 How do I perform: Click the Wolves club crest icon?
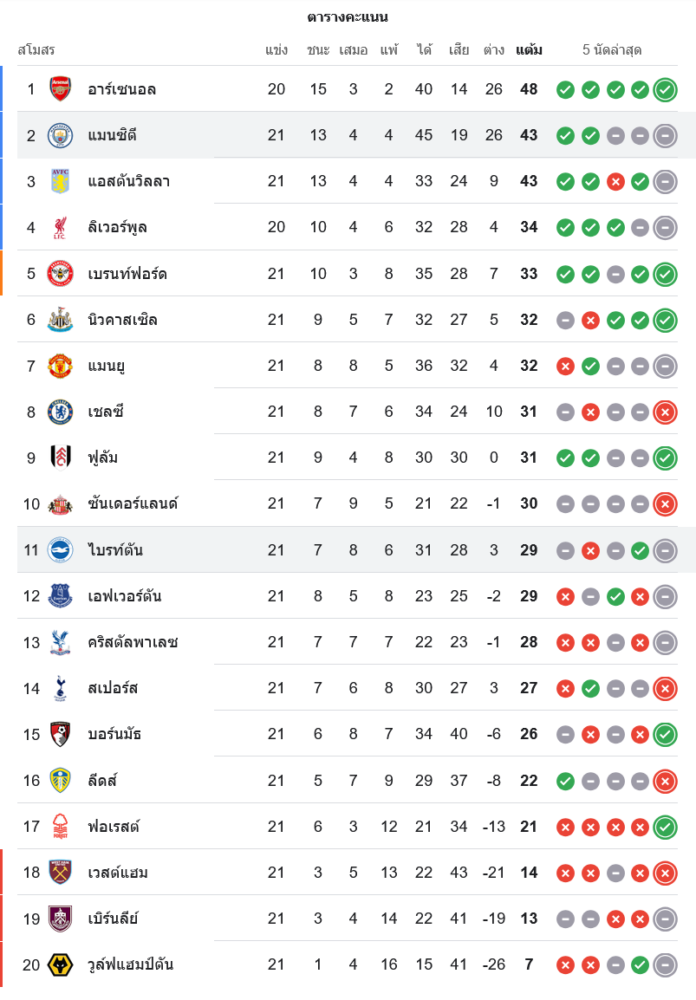(x=61, y=965)
